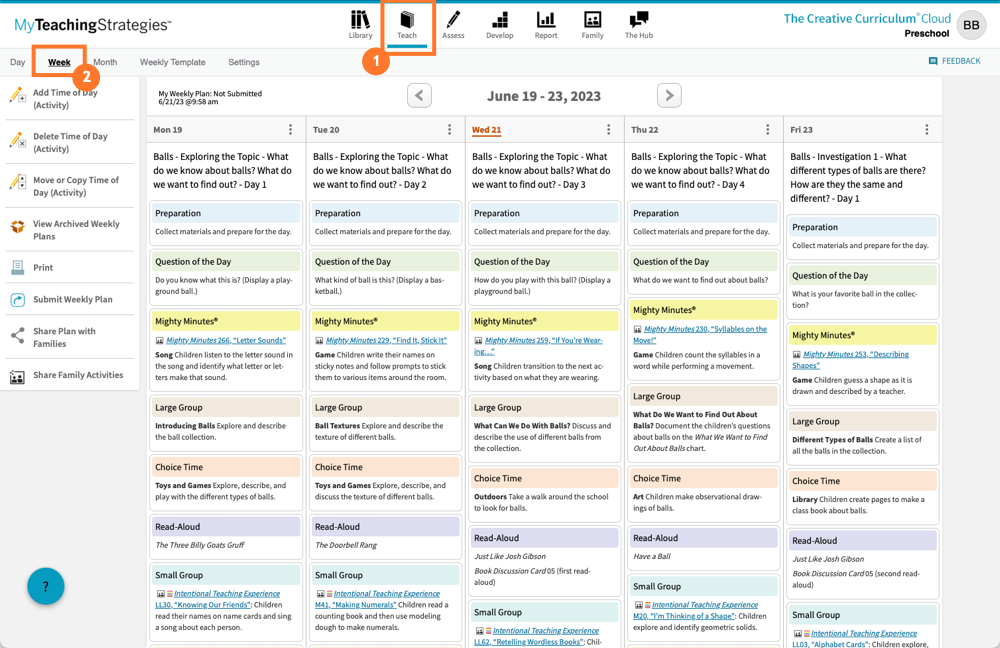
Task: Advance to next week arrow
Action: click(669, 95)
